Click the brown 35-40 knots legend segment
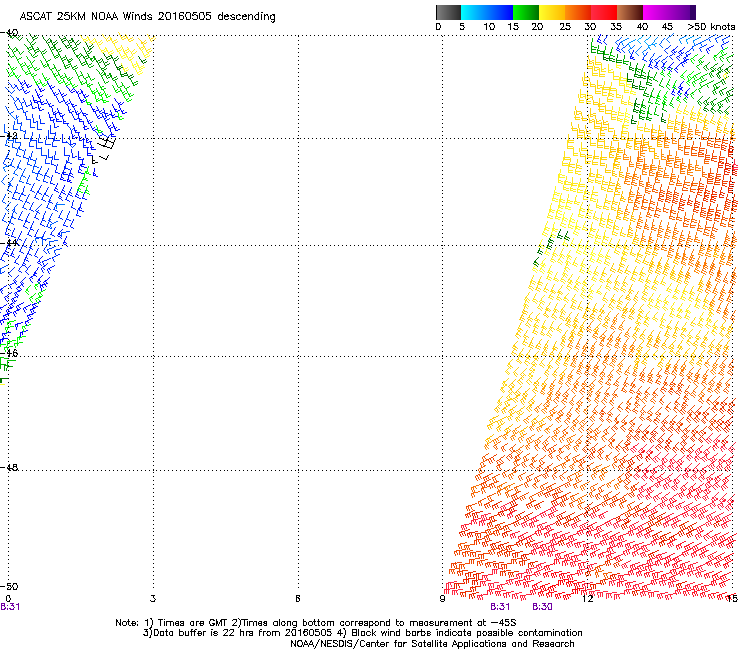Viewport: 740px width, 650px height. tap(630, 12)
